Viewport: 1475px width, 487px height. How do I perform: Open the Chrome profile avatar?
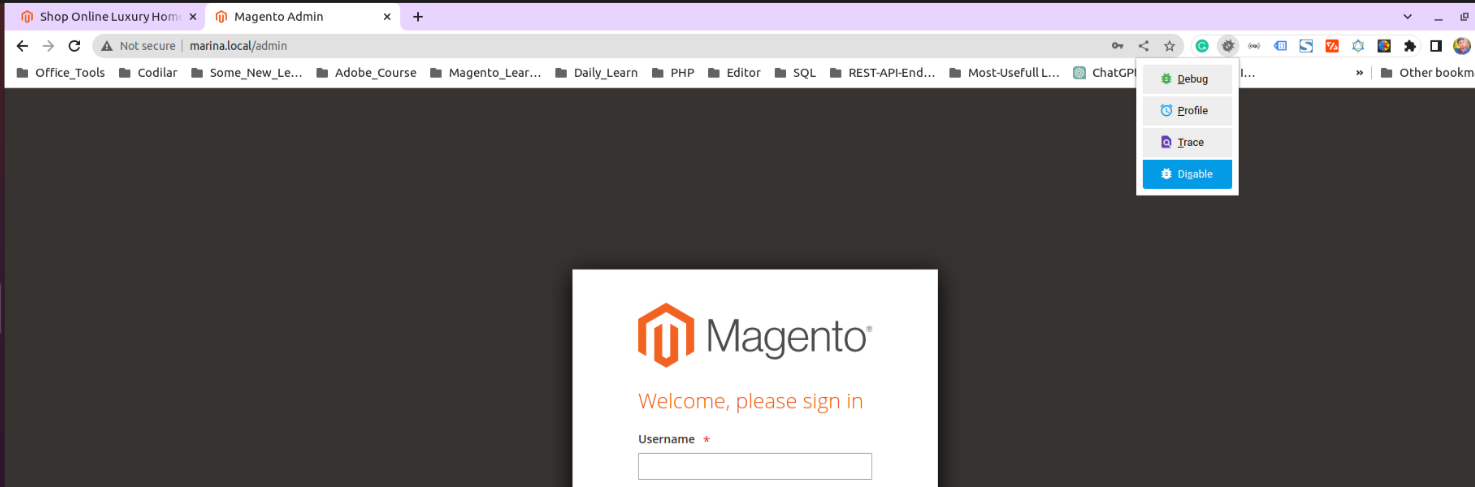click(x=1462, y=46)
